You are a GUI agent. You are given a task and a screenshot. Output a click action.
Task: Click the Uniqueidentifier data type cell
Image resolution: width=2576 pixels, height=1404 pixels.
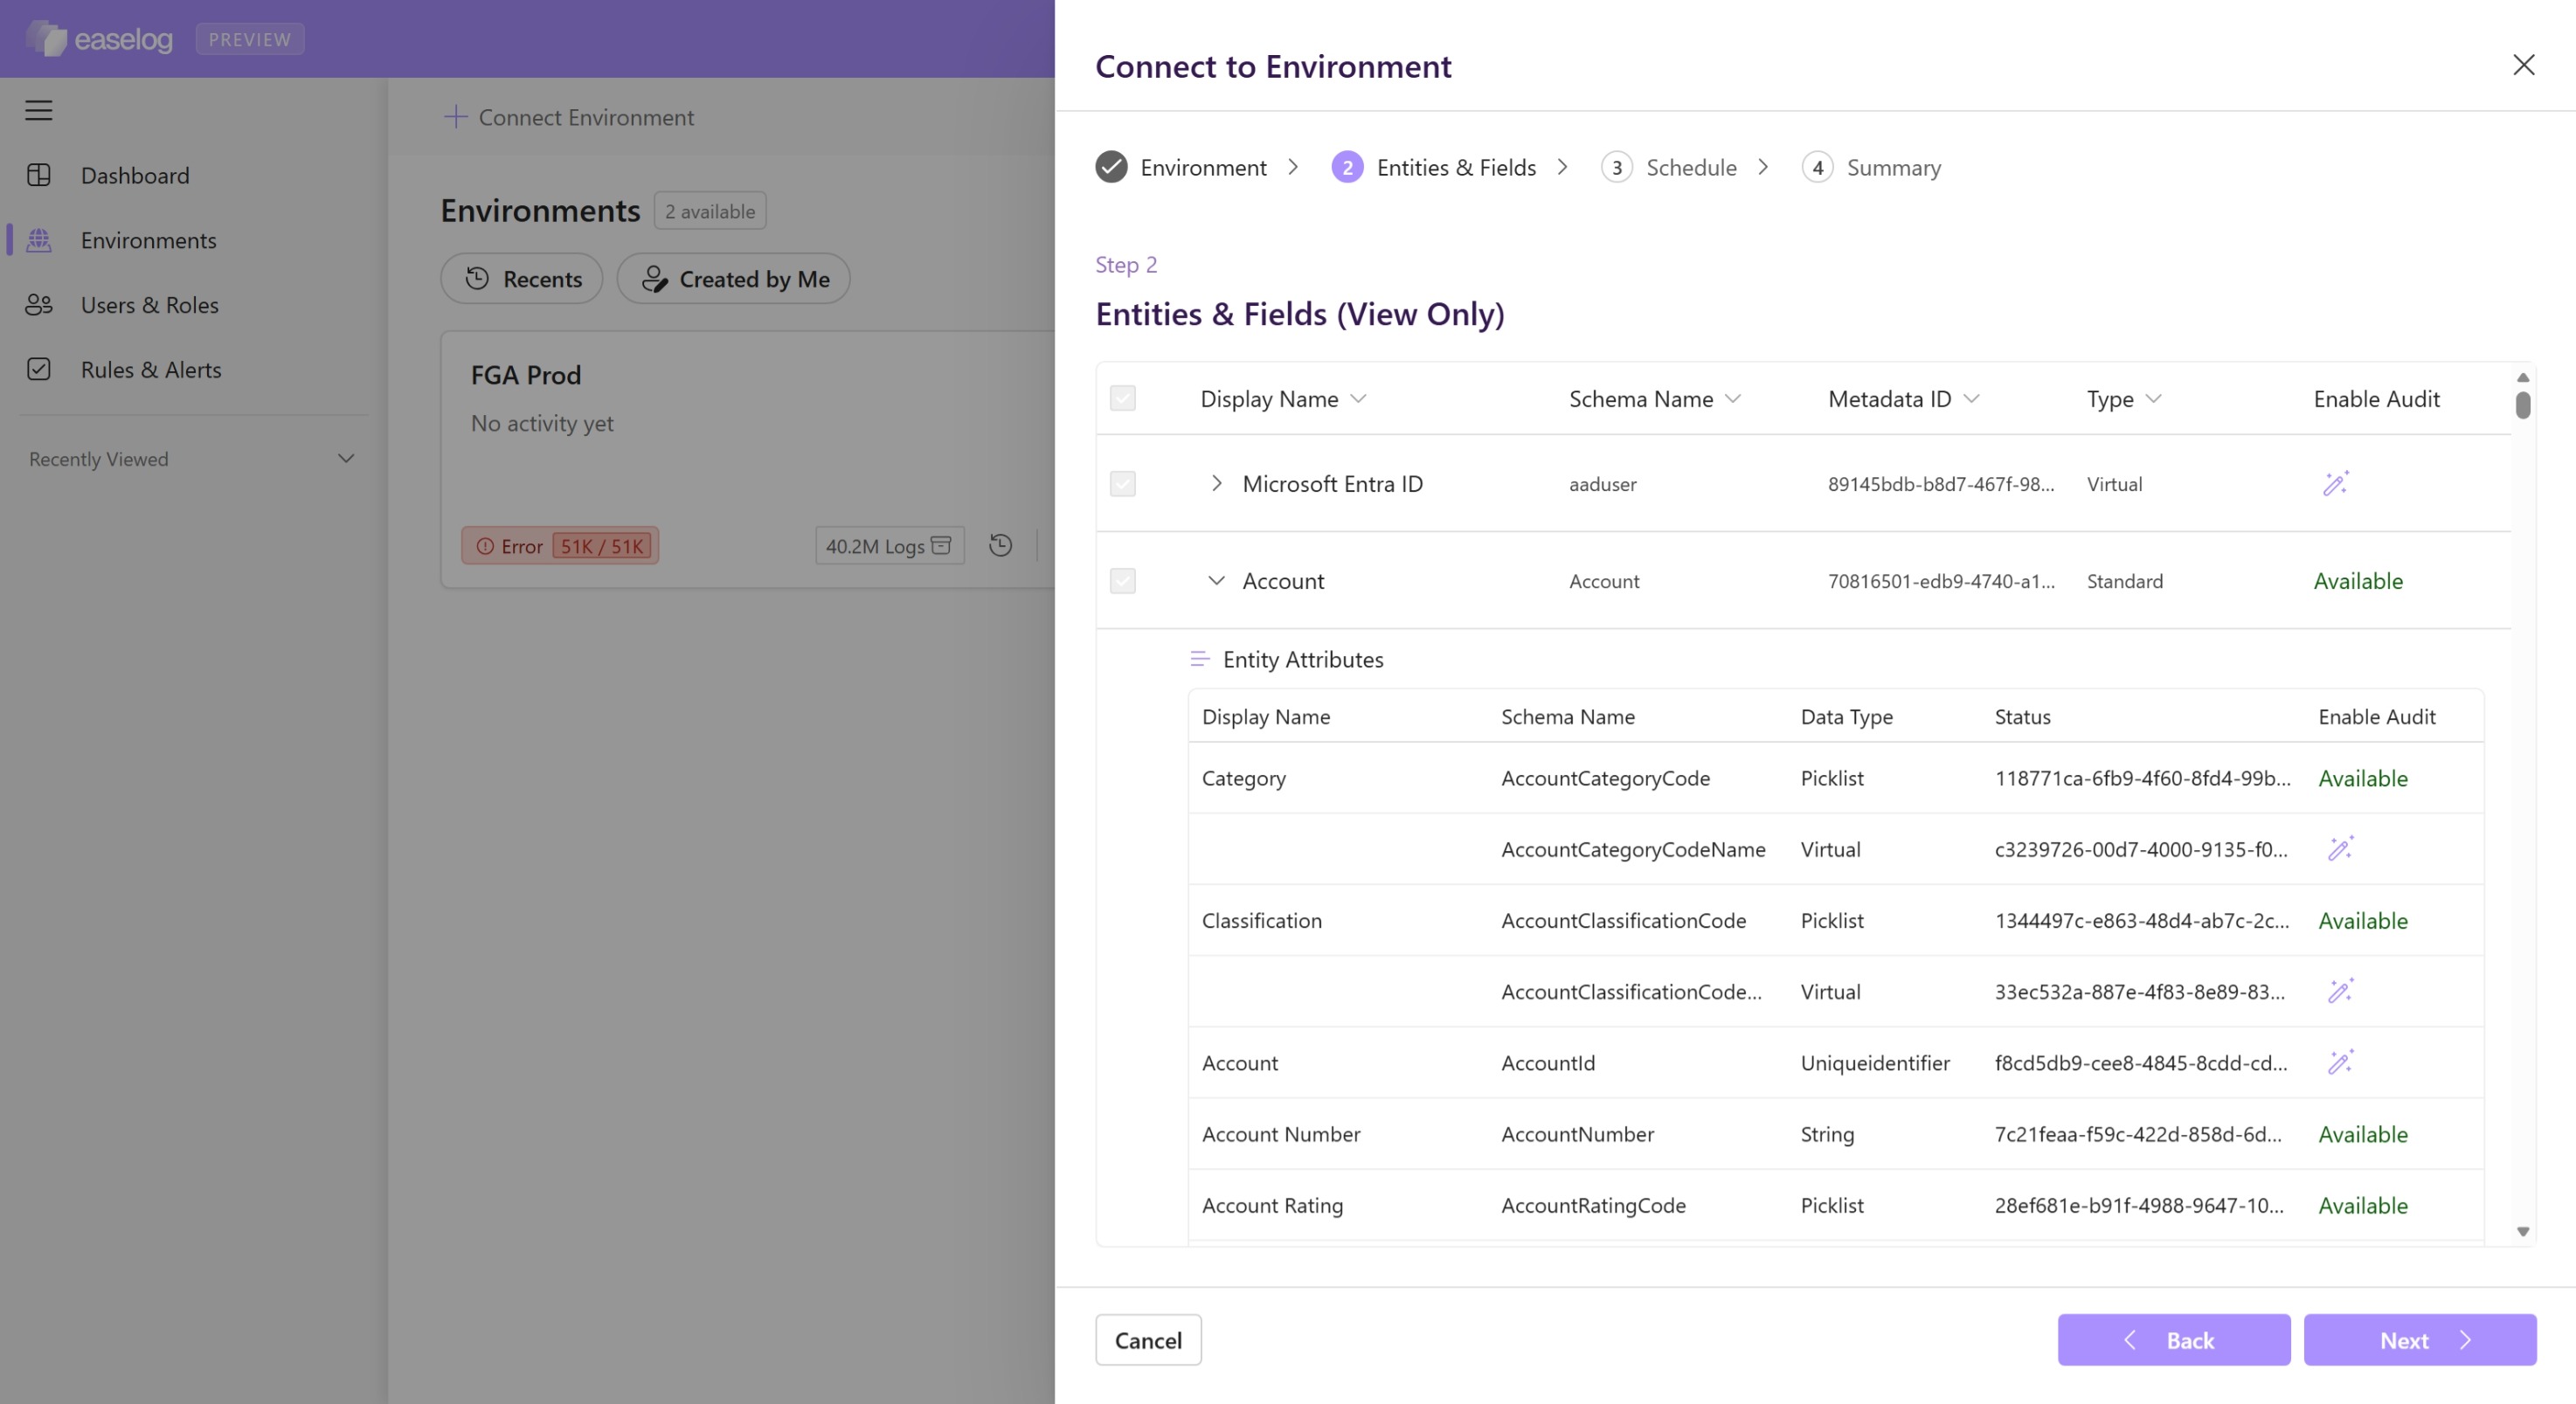(x=1874, y=1062)
